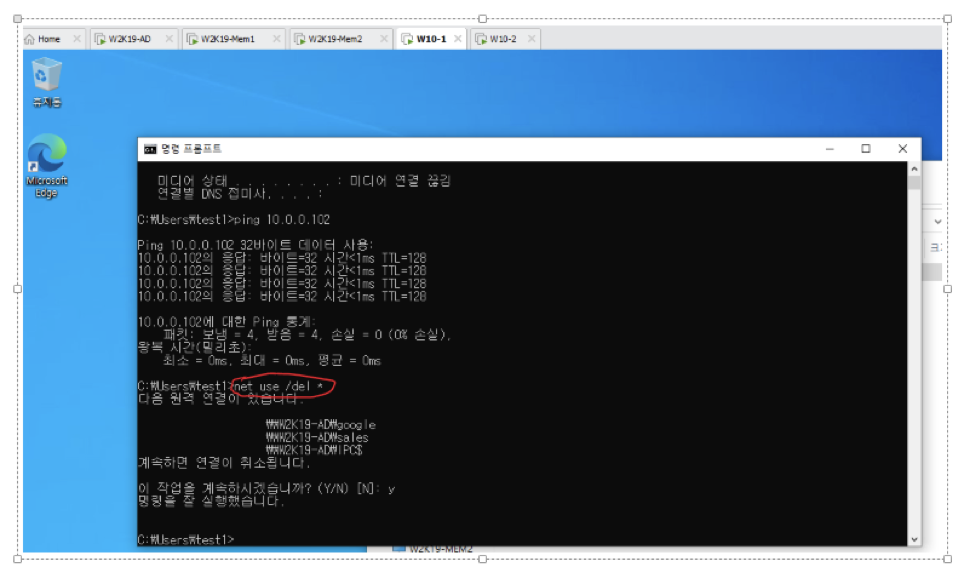Click the command prompt scrollbar up arrow
The image size is (964, 584).
pyautogui.click(x=914, y=168)
